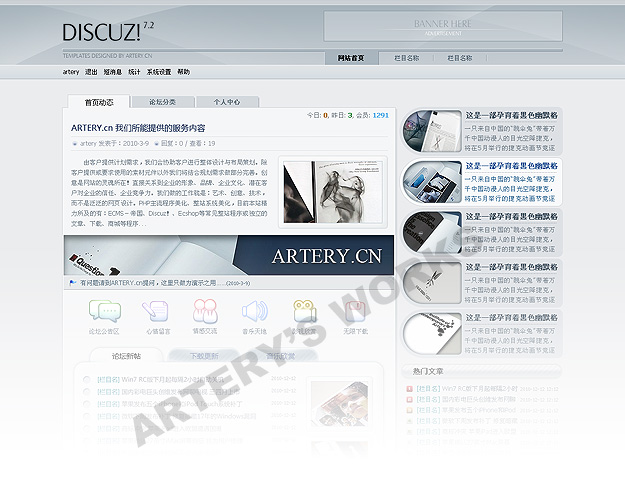Select the 个人中心 tab
Viewport: 625px width, 485px height.
[226, 102]
